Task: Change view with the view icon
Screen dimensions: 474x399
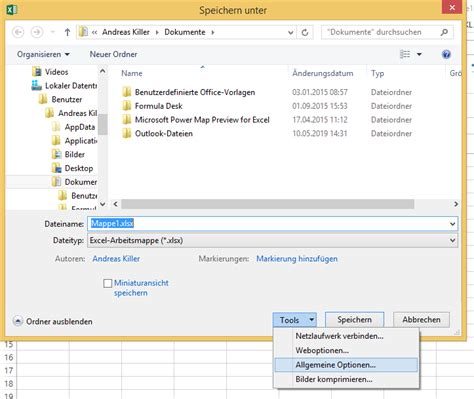Action: coord(405,54)
